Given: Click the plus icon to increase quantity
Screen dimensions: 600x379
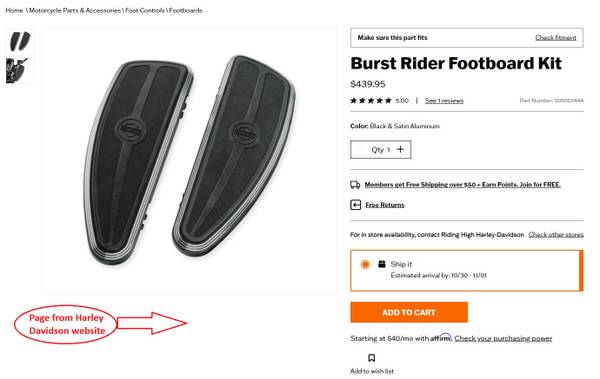Looking at the screenshot, I should [x=400, y=149].
